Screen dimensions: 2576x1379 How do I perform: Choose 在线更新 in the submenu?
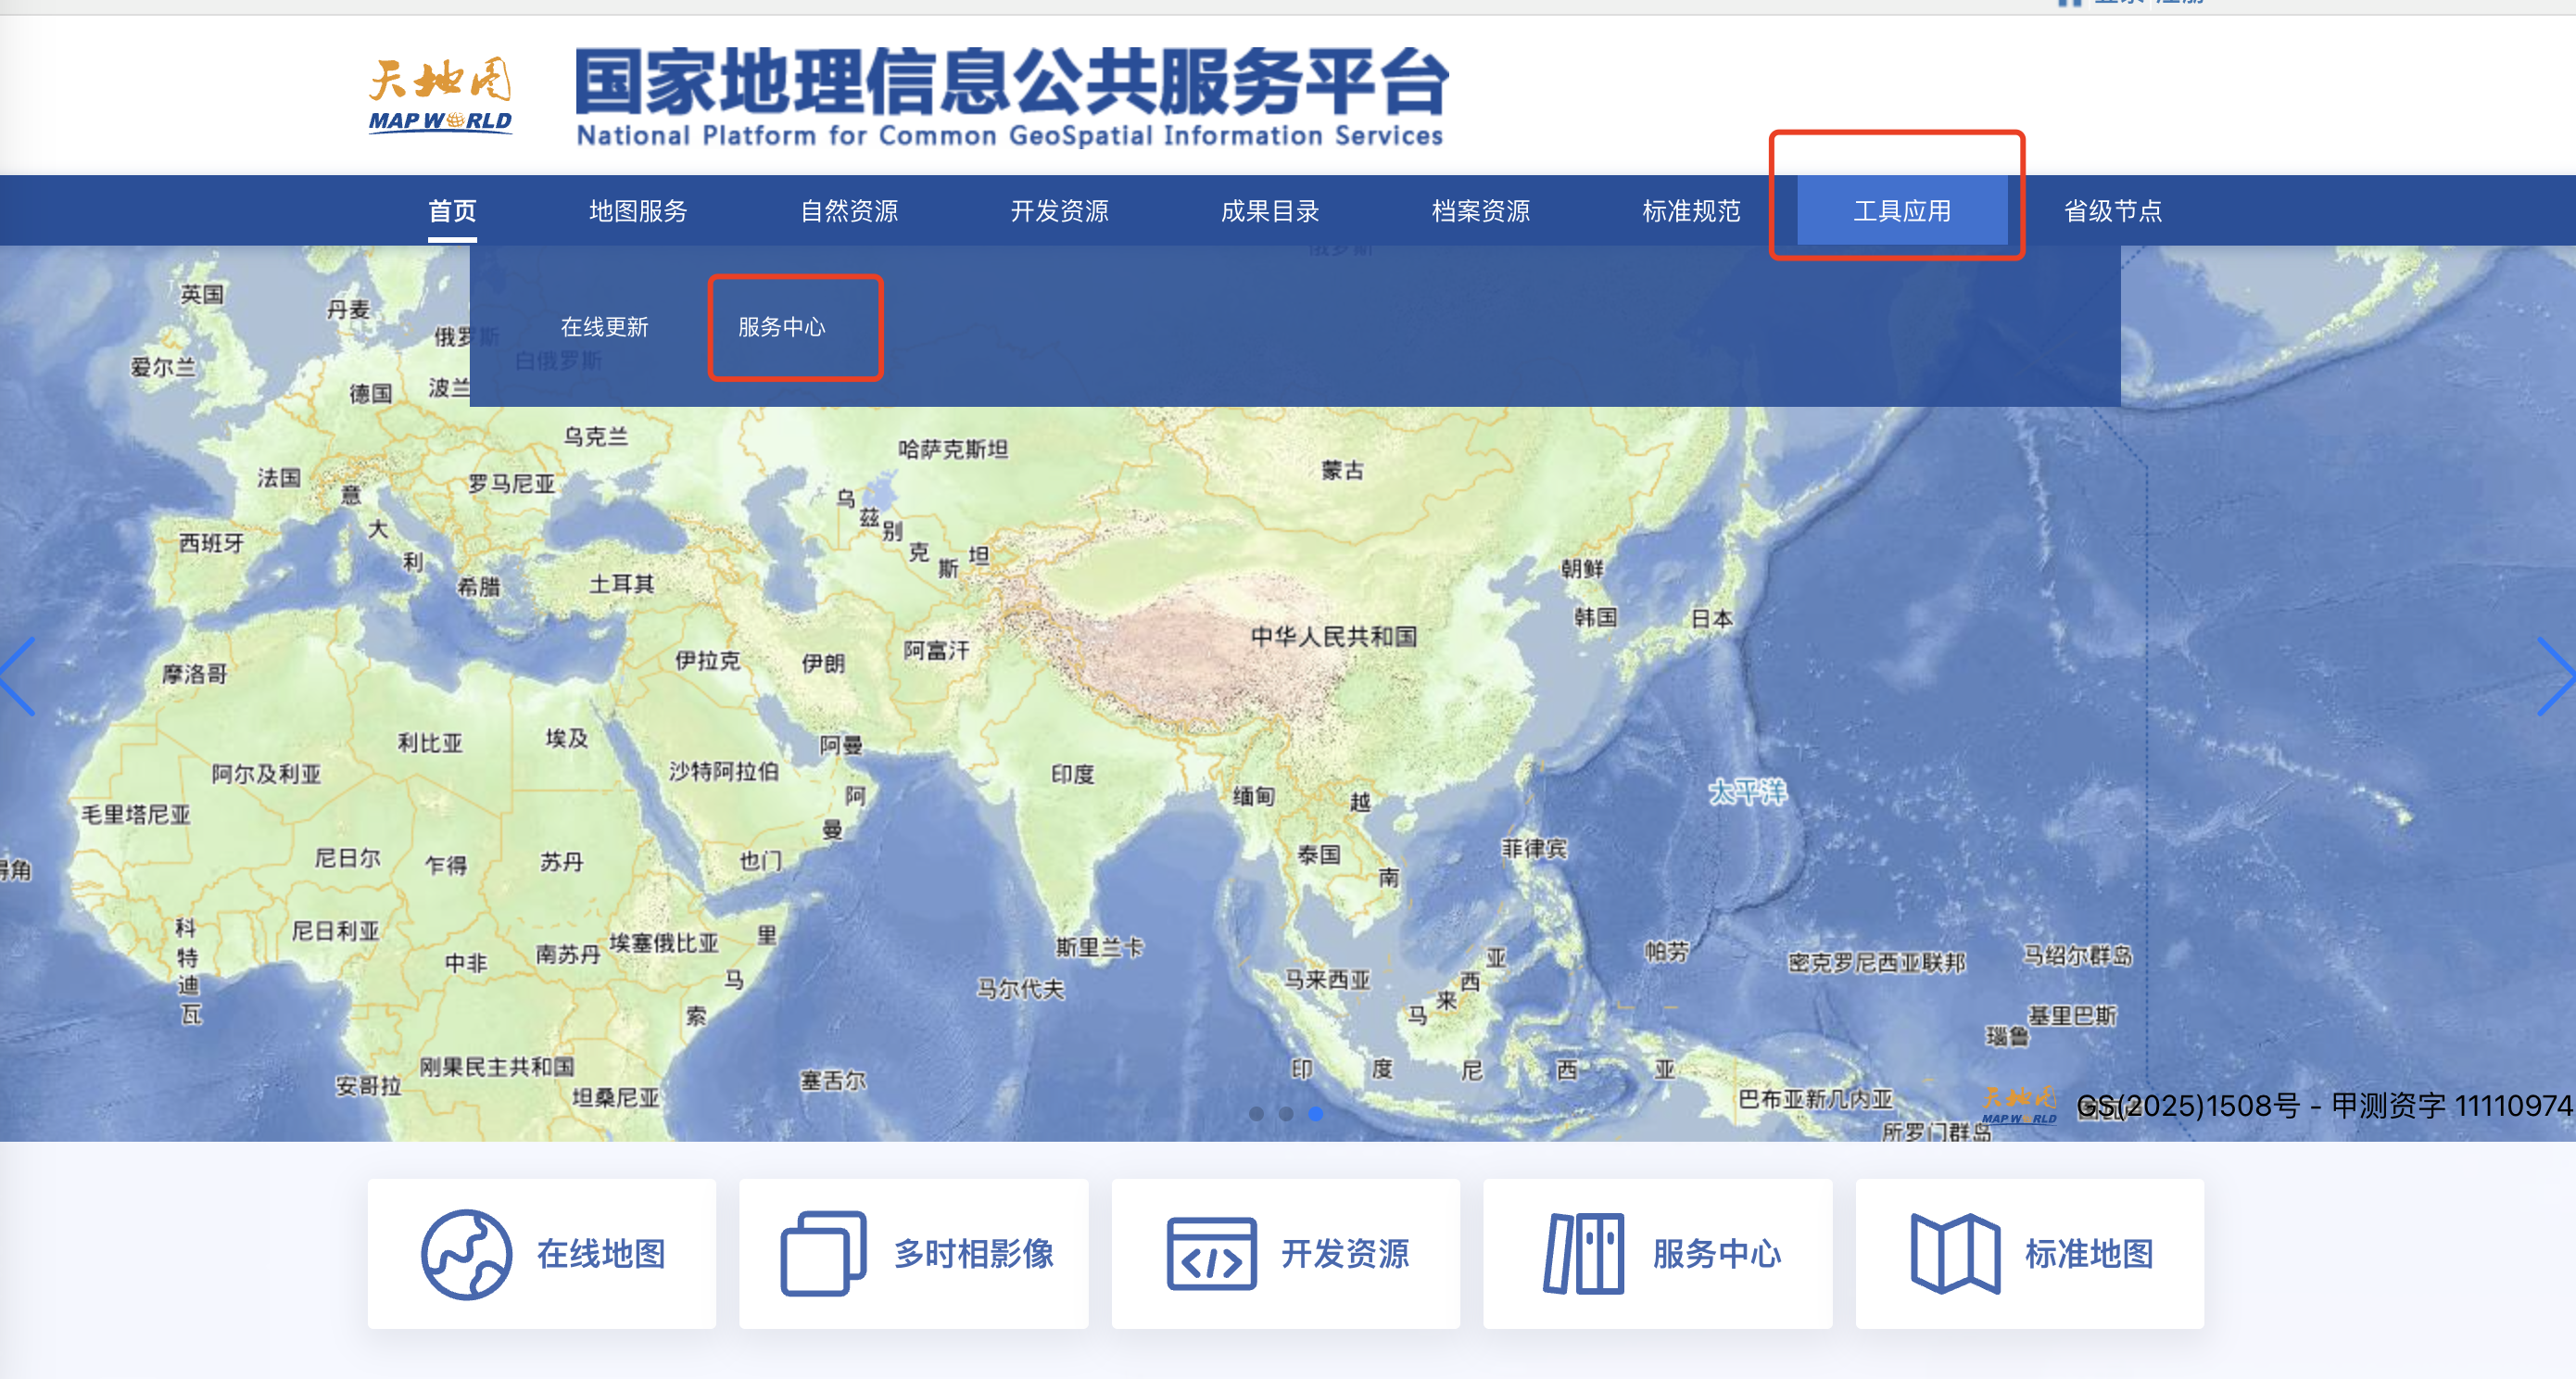pyautogui.click(x=604, y=327)
